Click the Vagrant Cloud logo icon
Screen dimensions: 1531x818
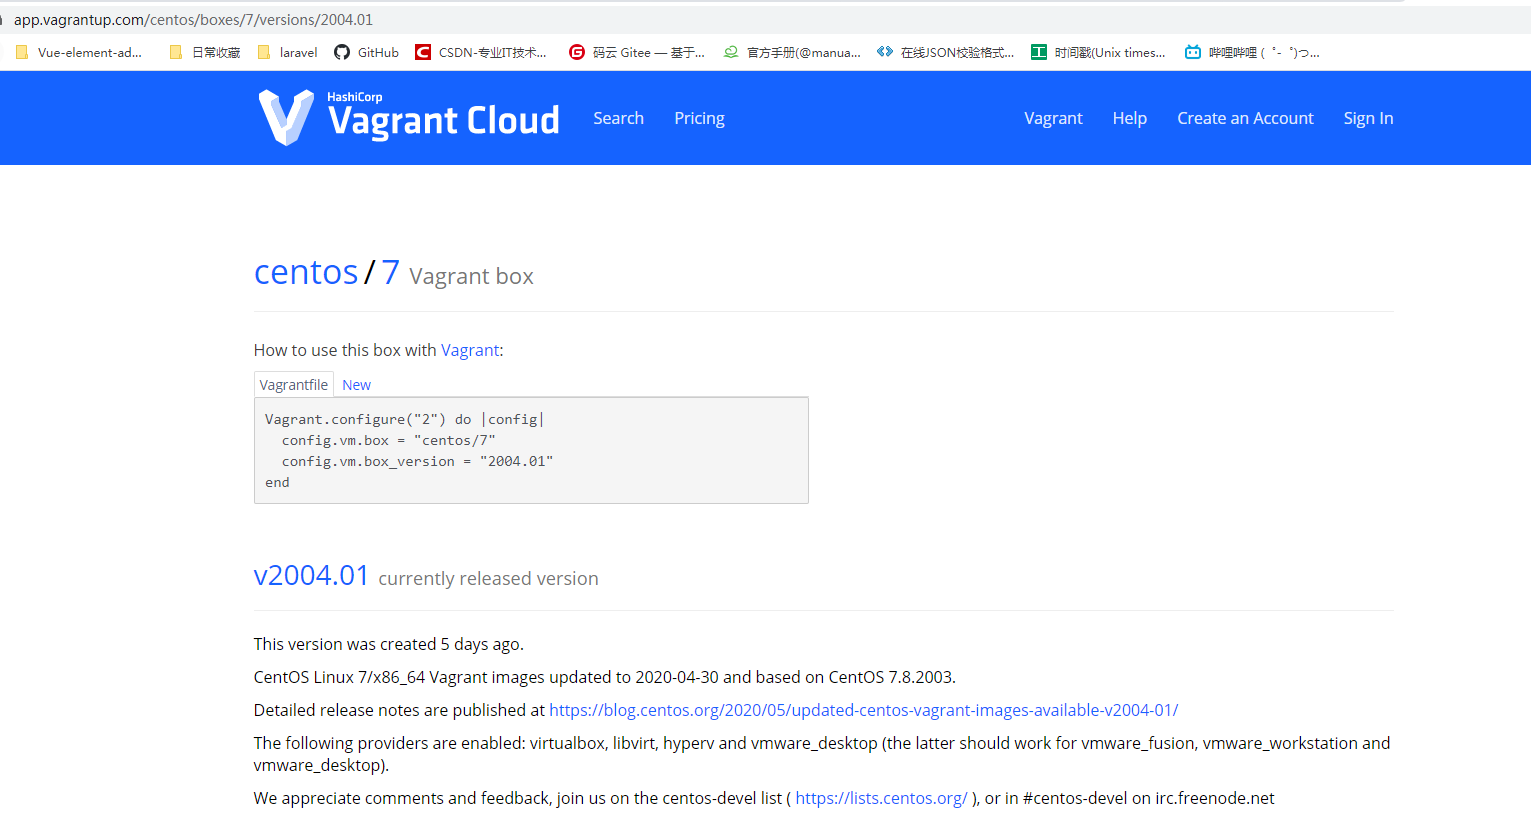pyautogui.click(x=286, y=118)
